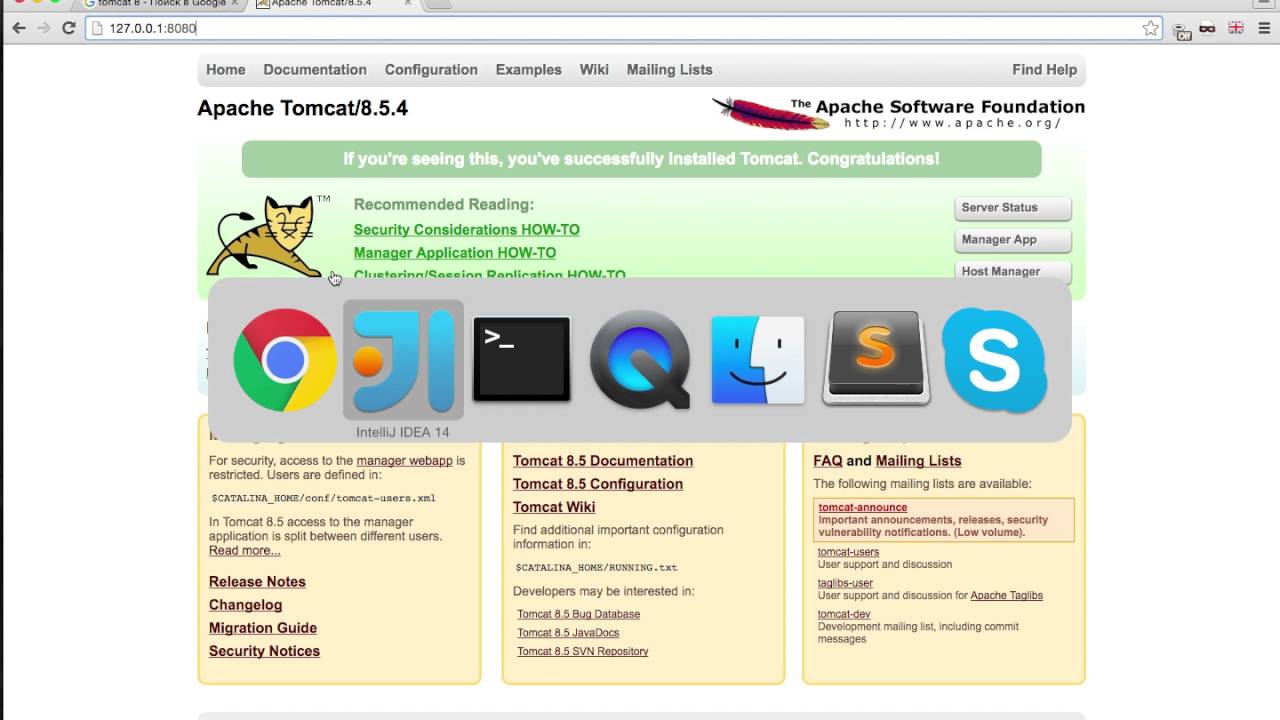This screenshot has width=1280, height=720.
Task: Open the Mailing Lists navigation item
Action: coord(670,70)
